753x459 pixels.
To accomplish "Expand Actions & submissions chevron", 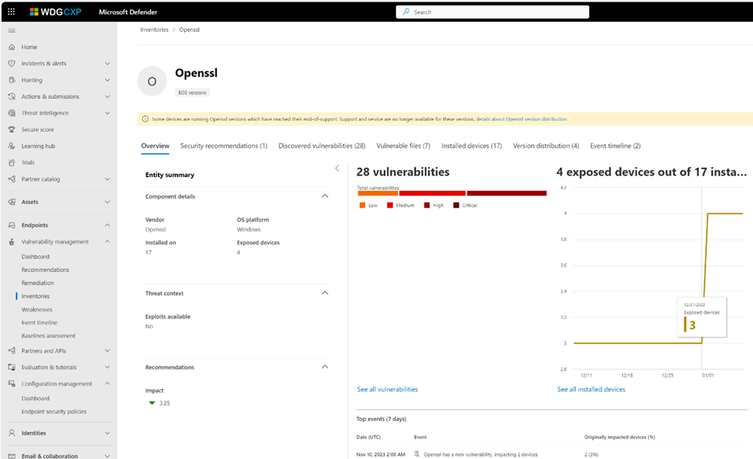I will (107, 97).
